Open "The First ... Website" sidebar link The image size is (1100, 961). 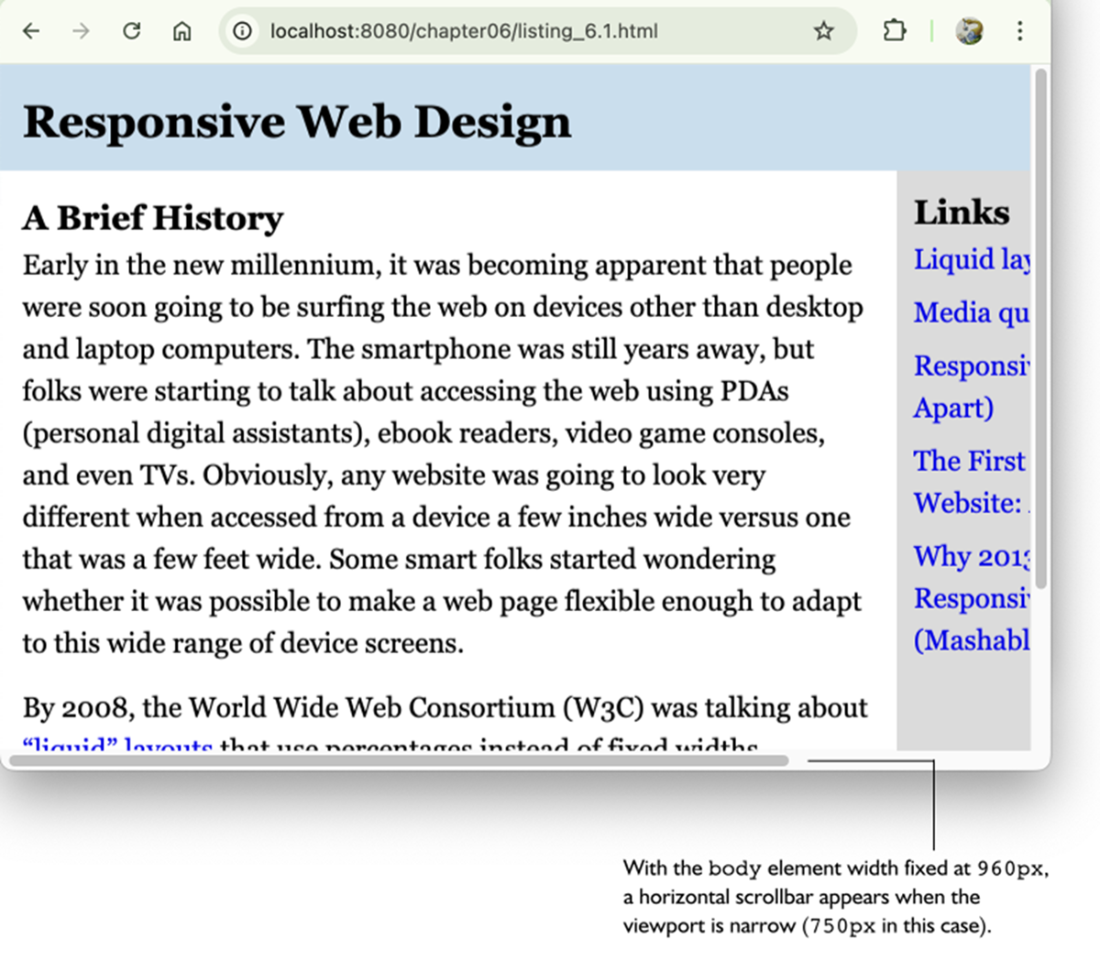(970, 461)
